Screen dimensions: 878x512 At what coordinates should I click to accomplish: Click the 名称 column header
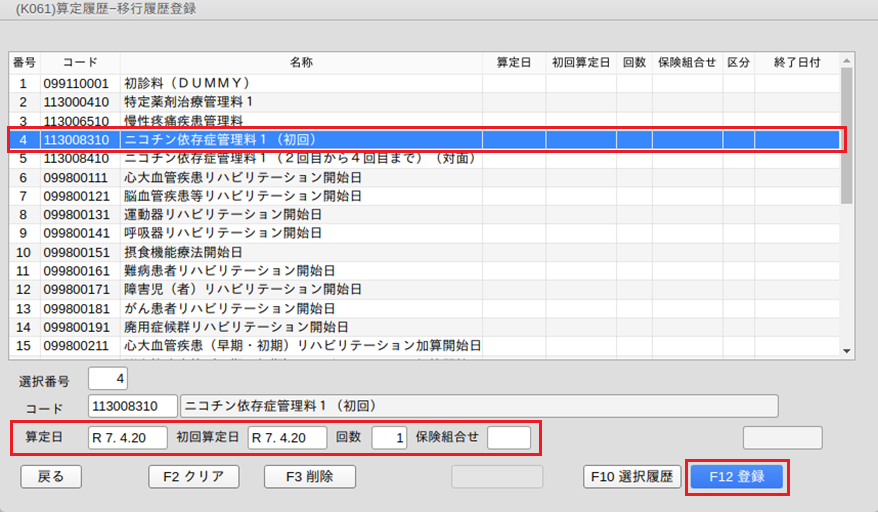(301, 62)
